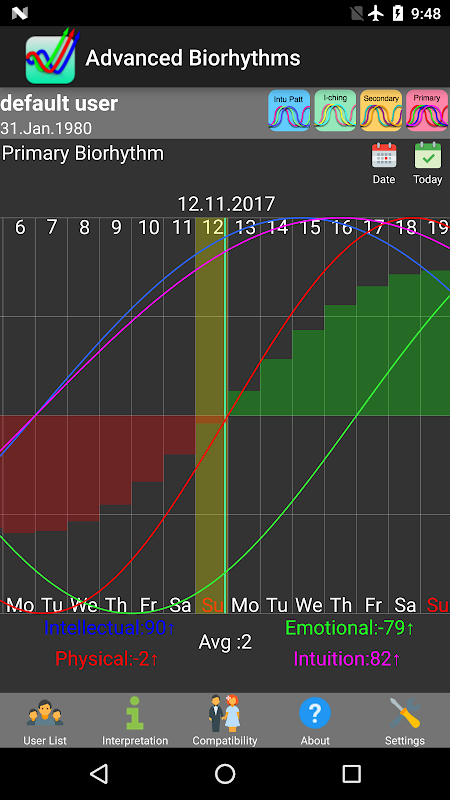
Task: Select the Primary biorhythm chart icon
Action: 427,111
